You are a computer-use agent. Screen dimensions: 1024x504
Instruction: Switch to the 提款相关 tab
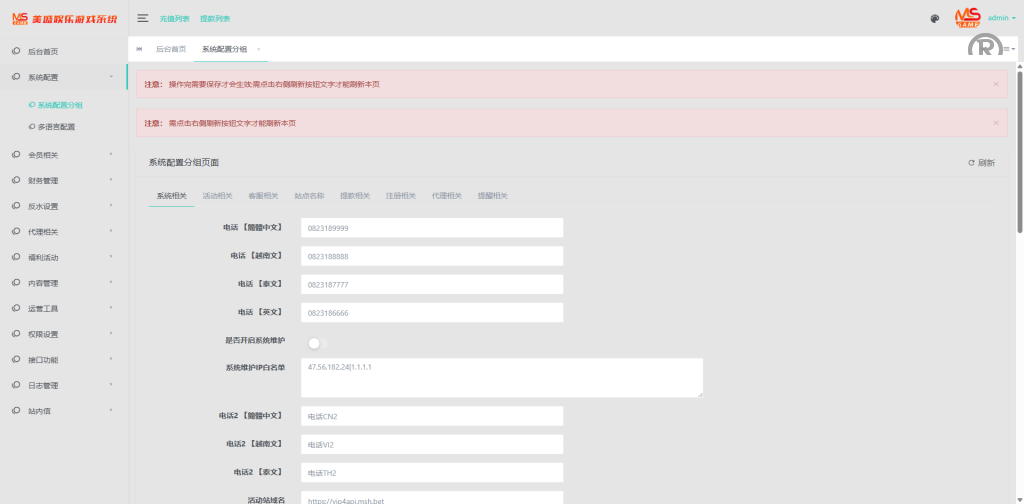click(355, 196)
